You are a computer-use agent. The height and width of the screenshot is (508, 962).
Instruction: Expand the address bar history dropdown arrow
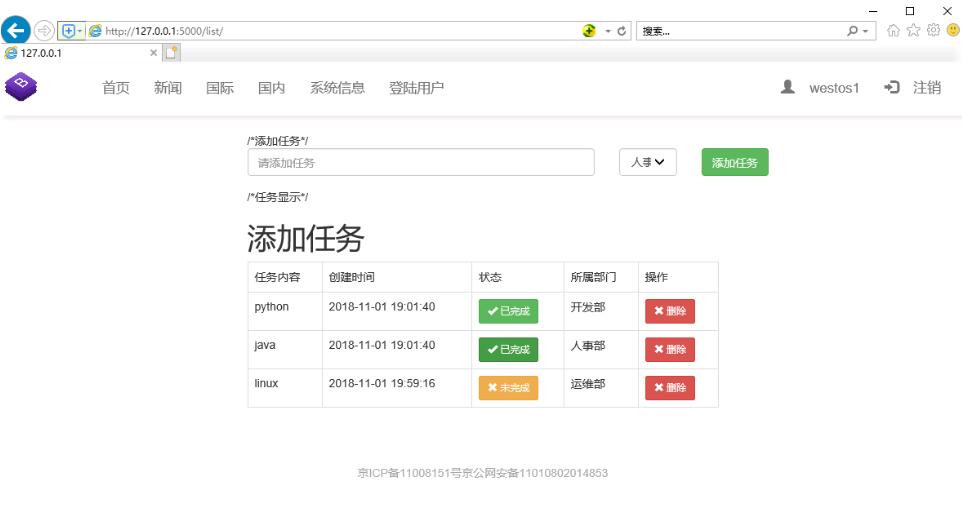pos(608,31)
